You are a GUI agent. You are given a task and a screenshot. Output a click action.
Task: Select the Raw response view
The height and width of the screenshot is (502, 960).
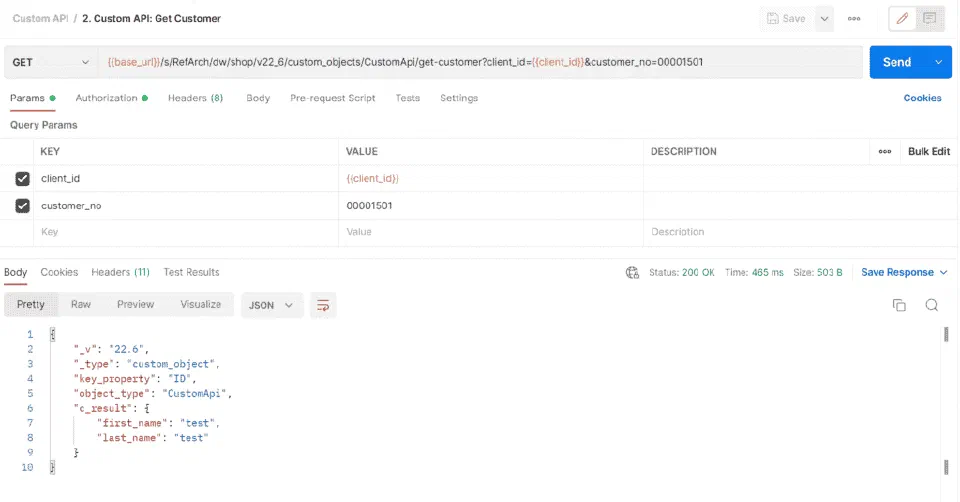pyautogui.click(x=81, y=304)
